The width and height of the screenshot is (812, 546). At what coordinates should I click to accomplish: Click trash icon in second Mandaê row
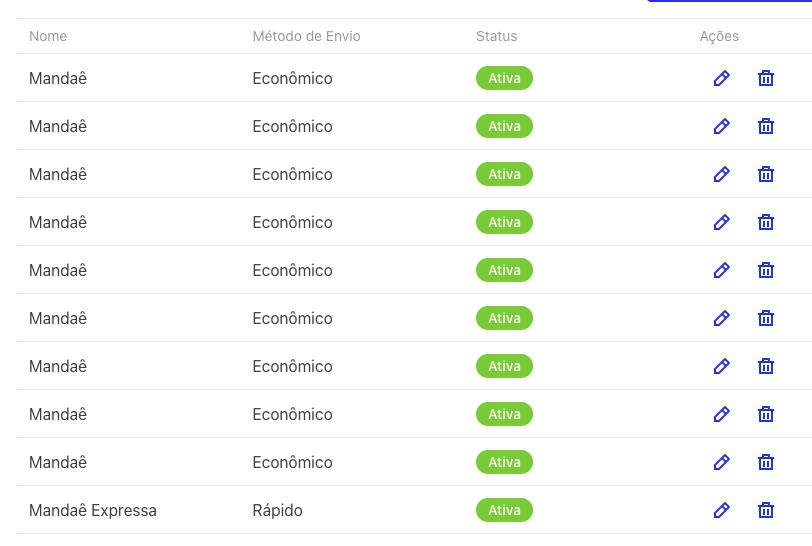[x=766, y=126]
